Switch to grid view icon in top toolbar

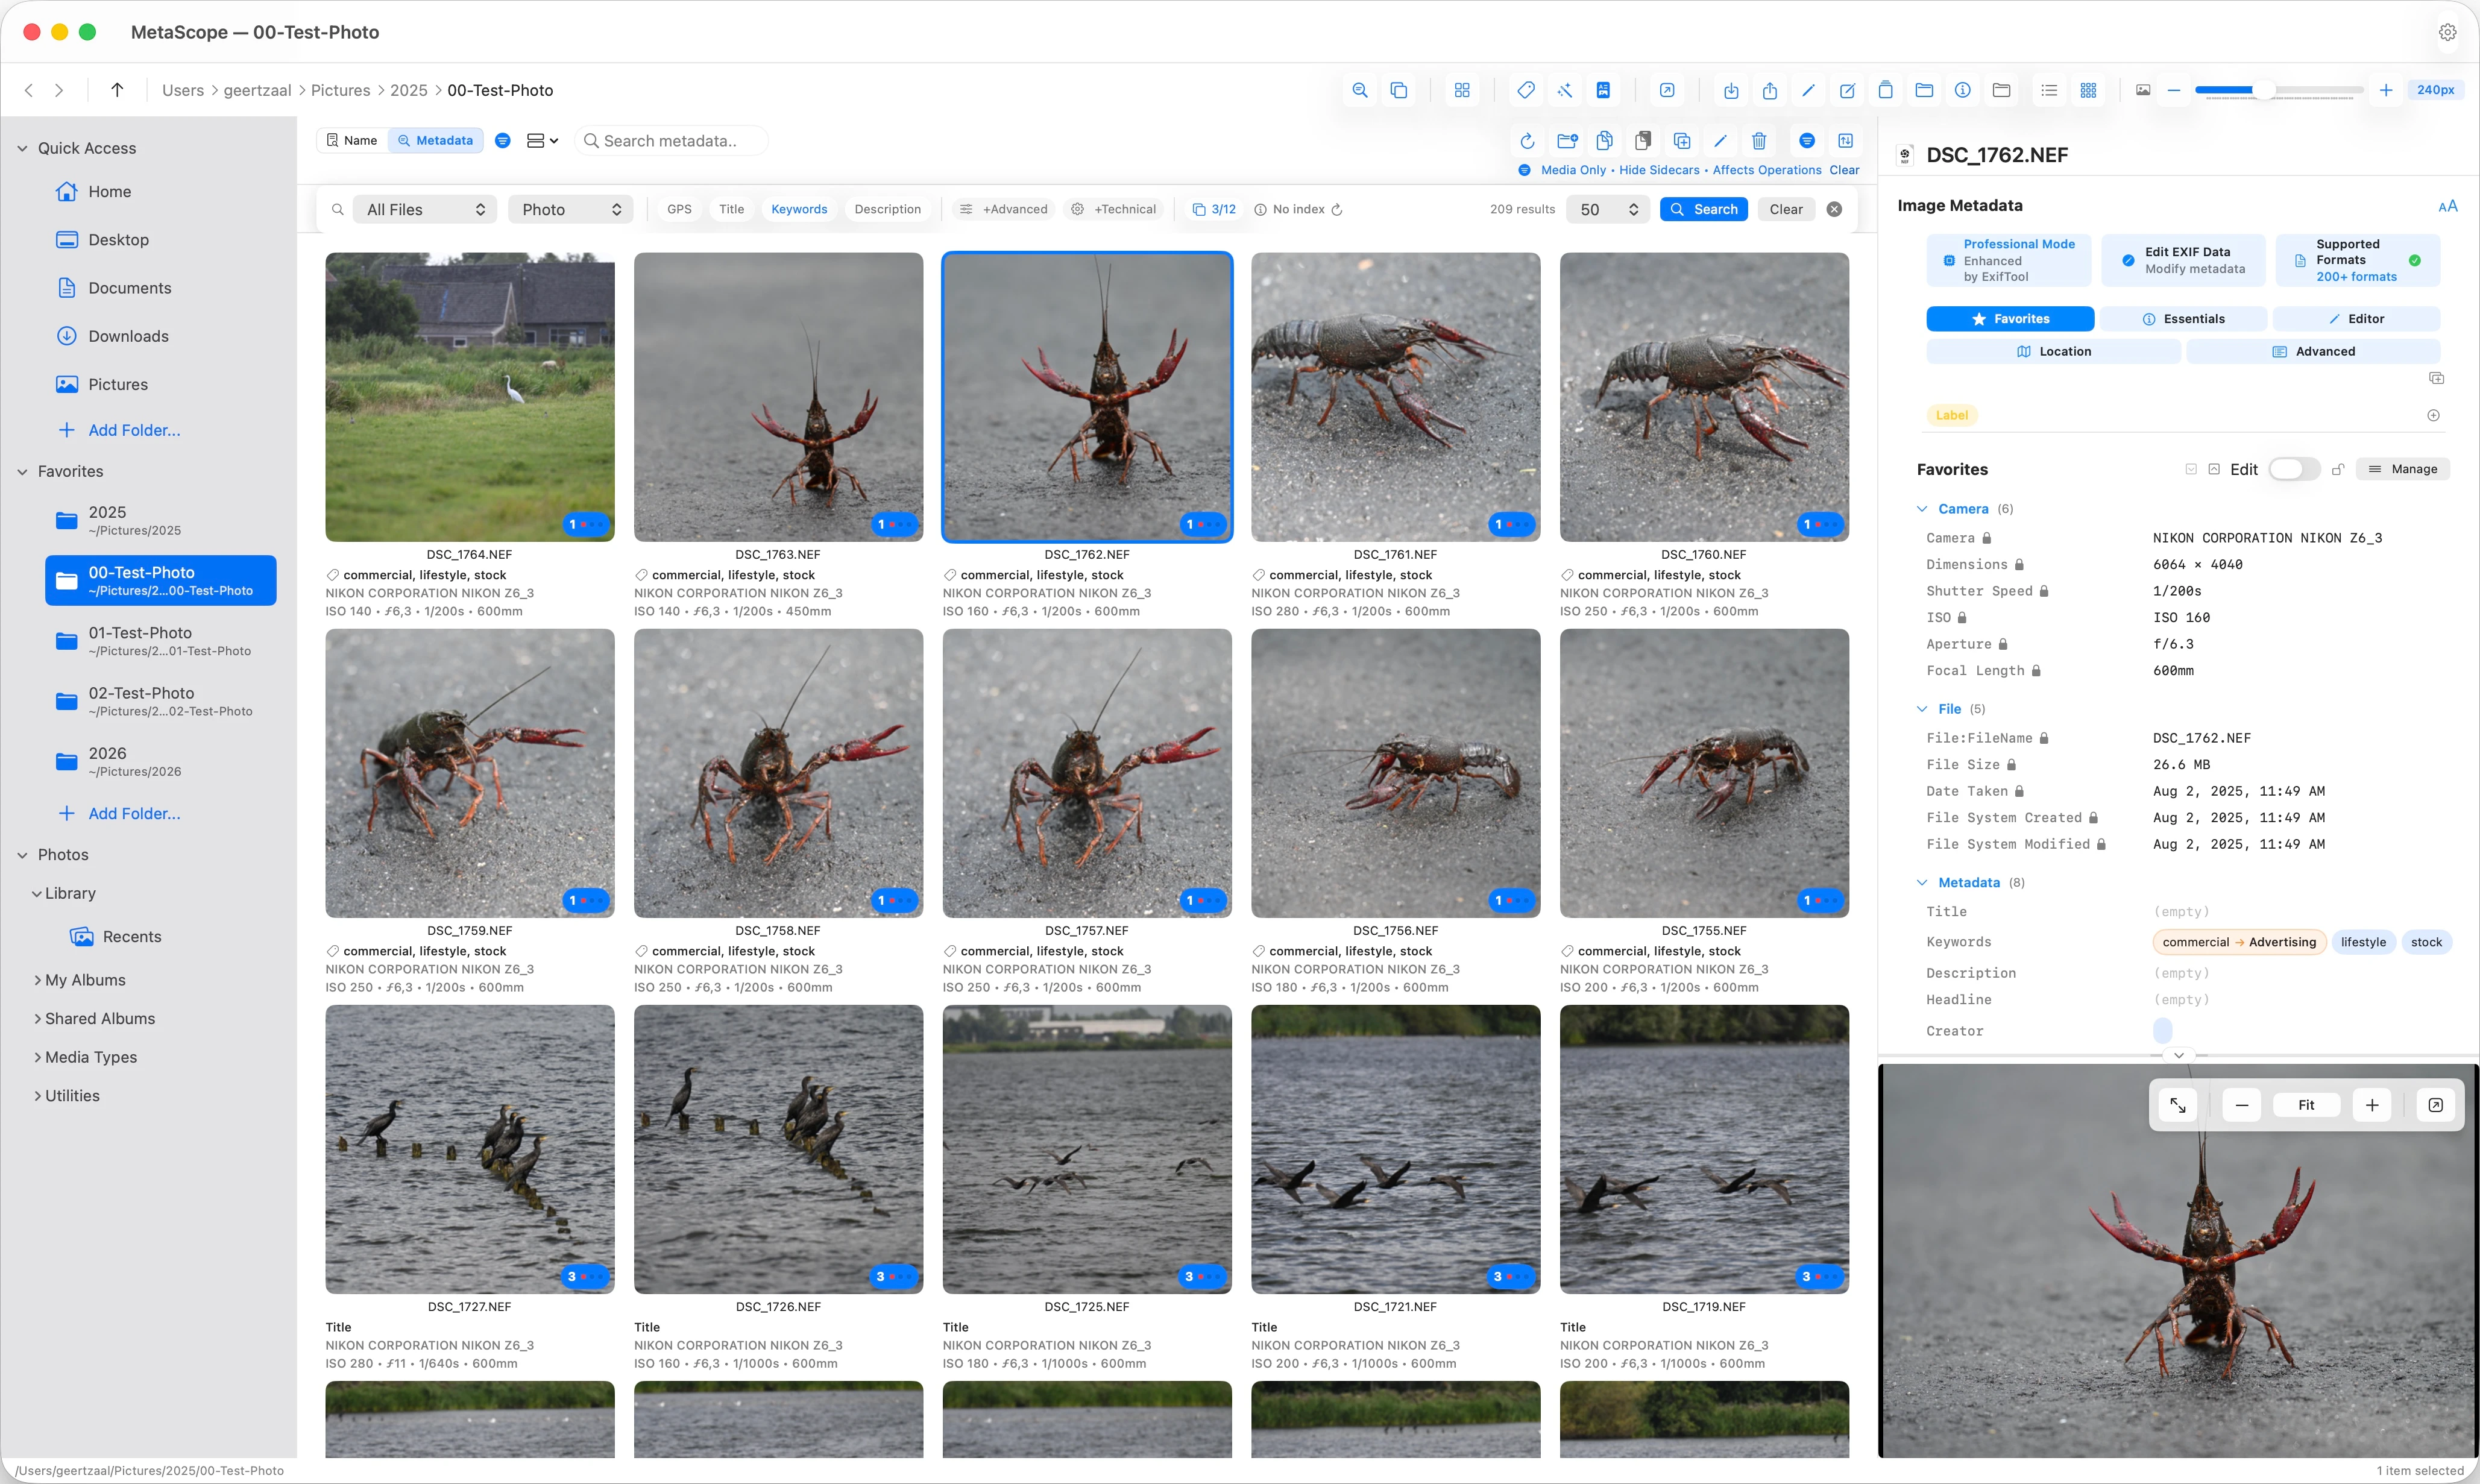(x=2088, y=90)
